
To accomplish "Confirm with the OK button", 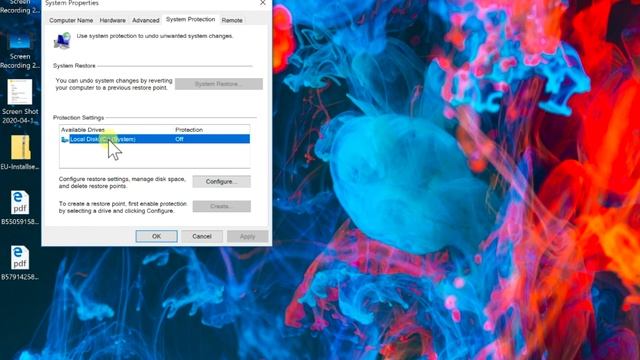I will [156, 236].
